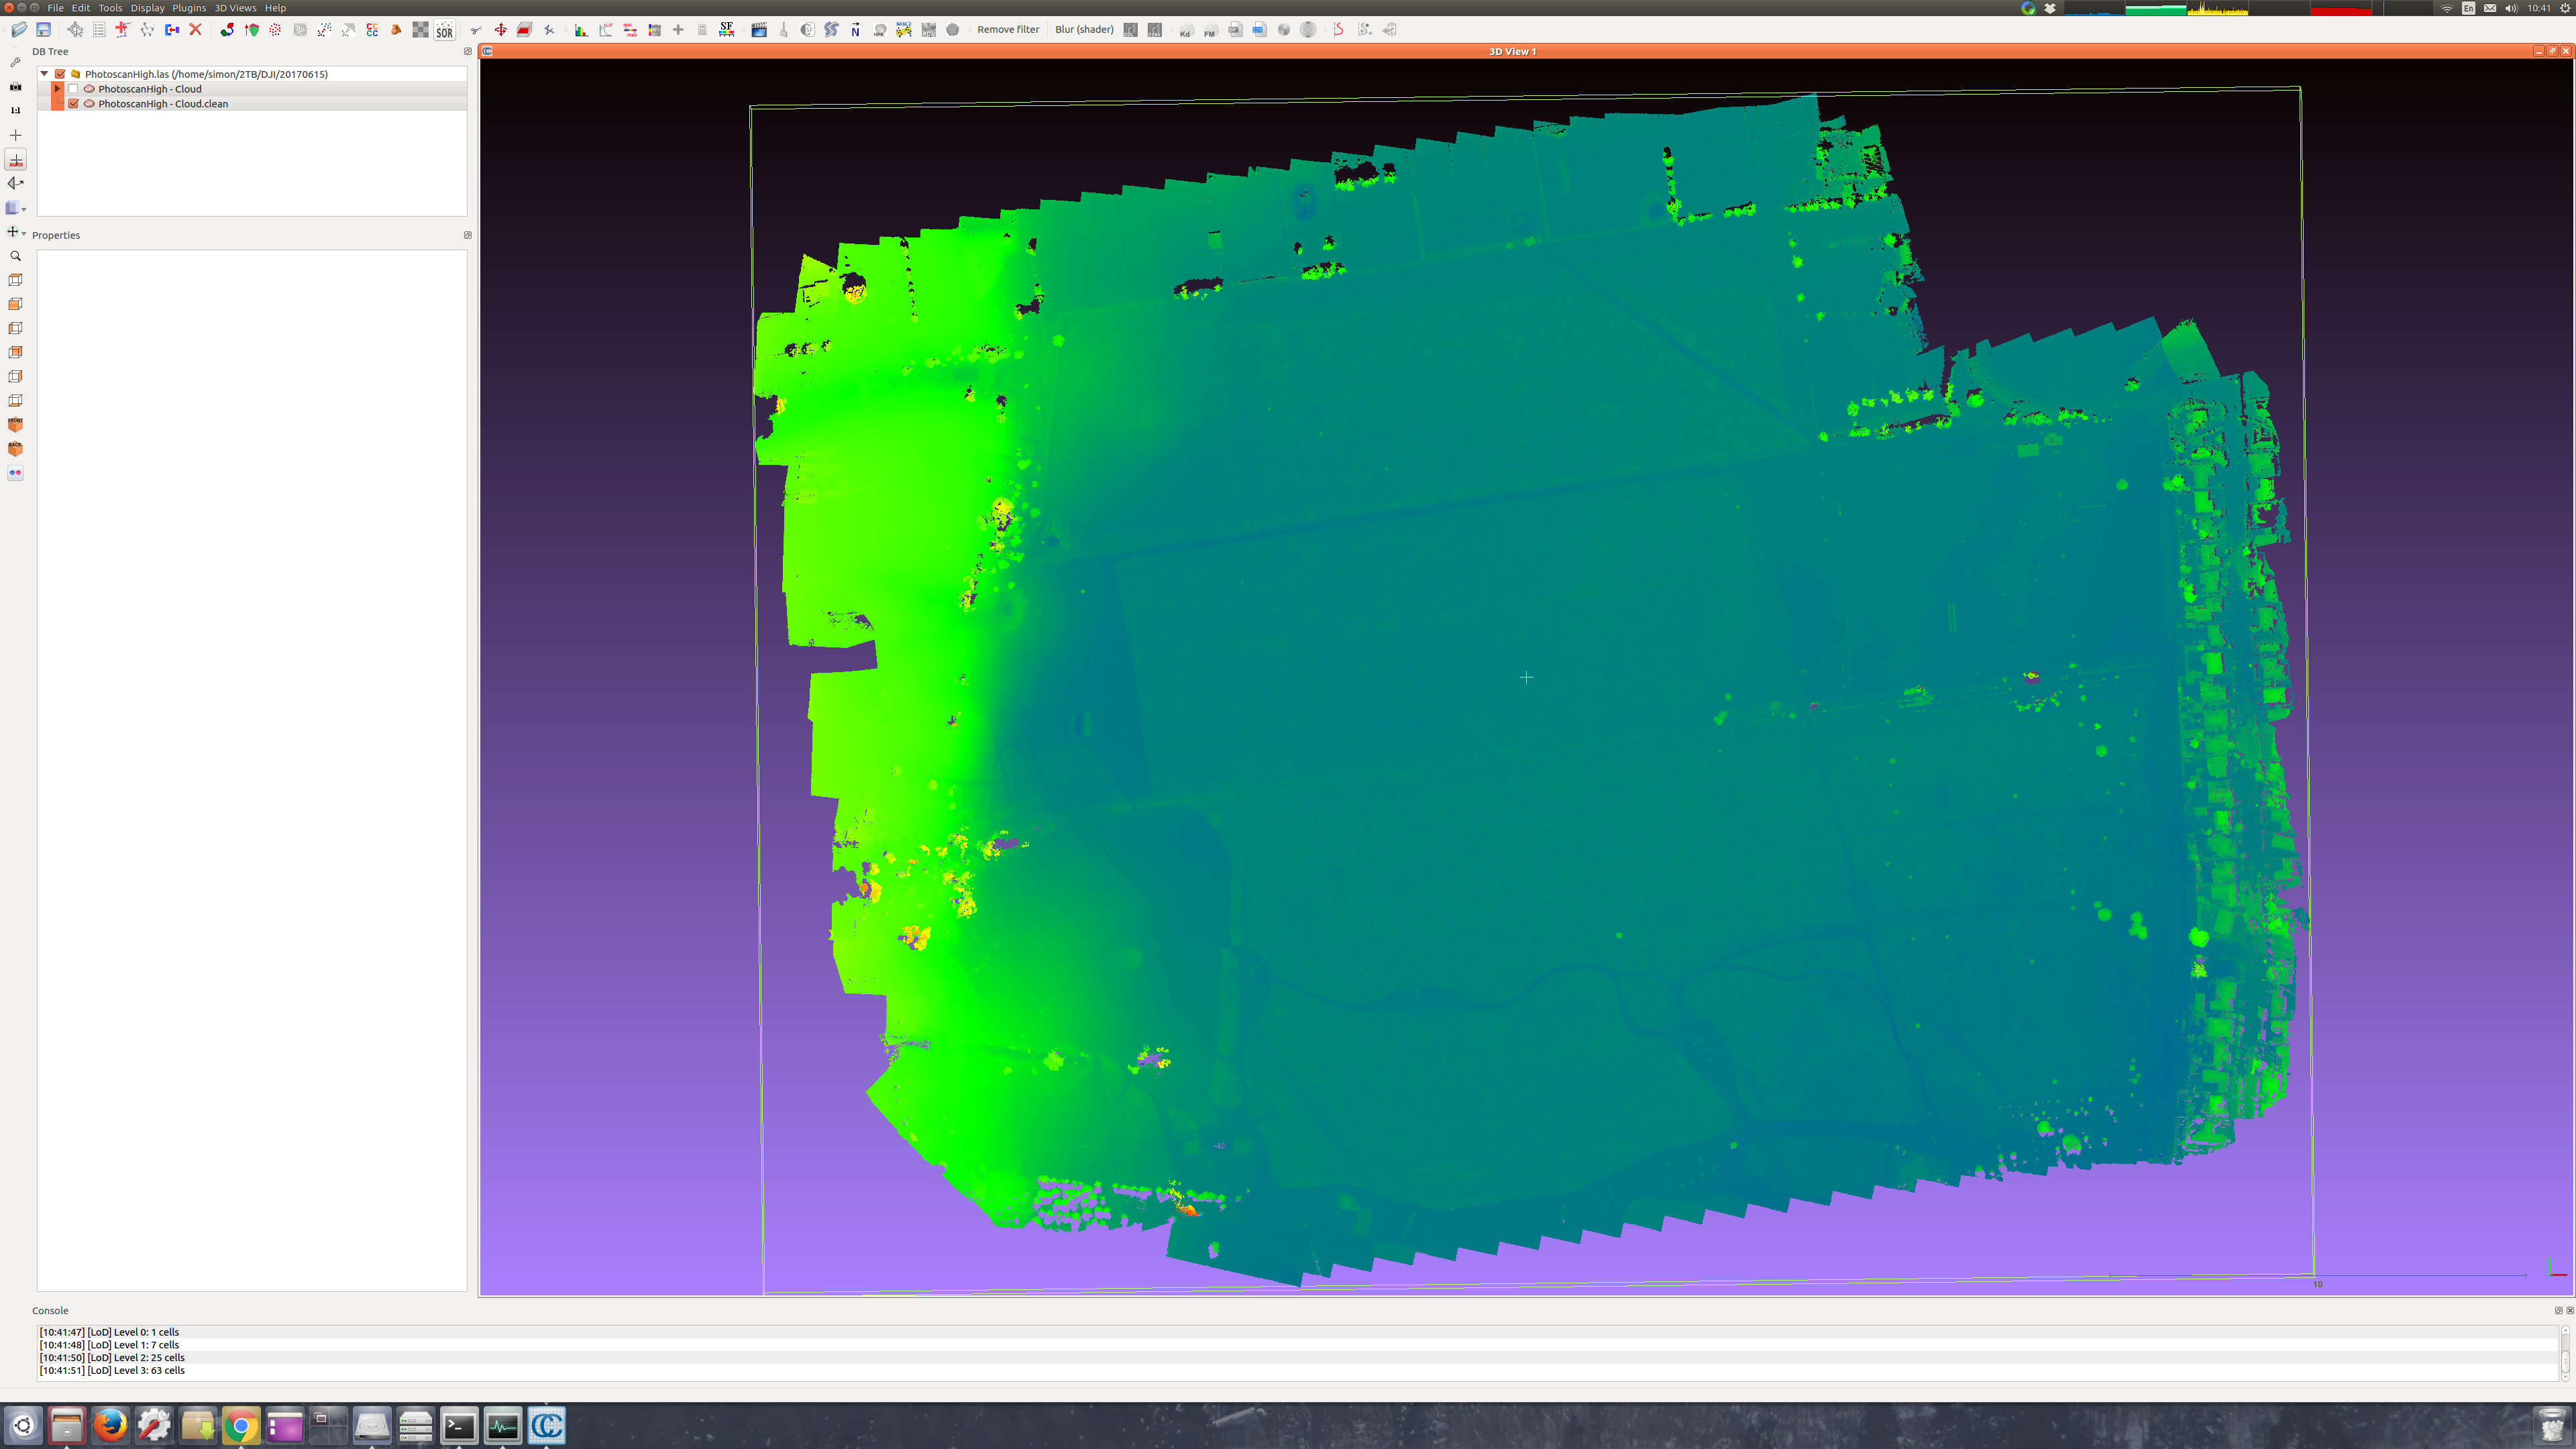Open the Terminal from the dock
The height and width of the screenshot is (1449, 2576).
[459, 1426]
